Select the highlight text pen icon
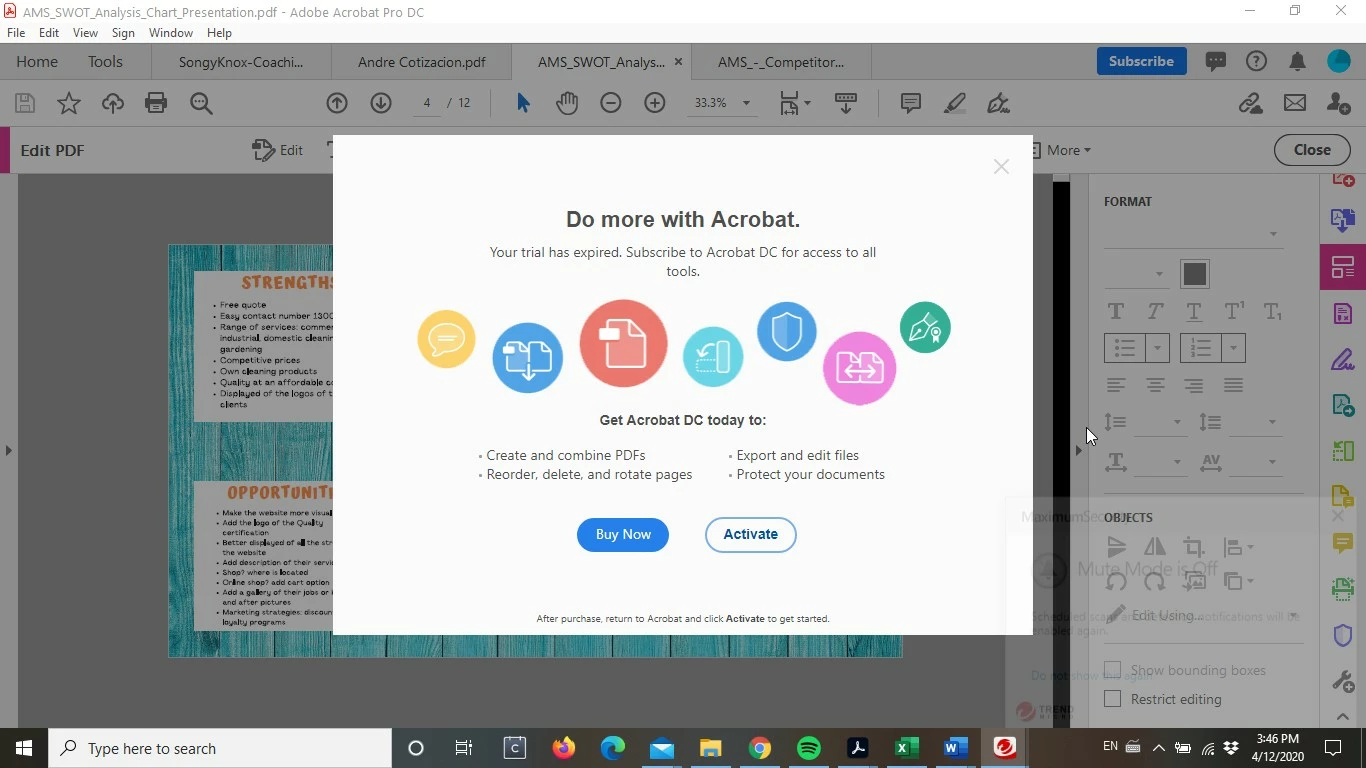 coord(955,103)
